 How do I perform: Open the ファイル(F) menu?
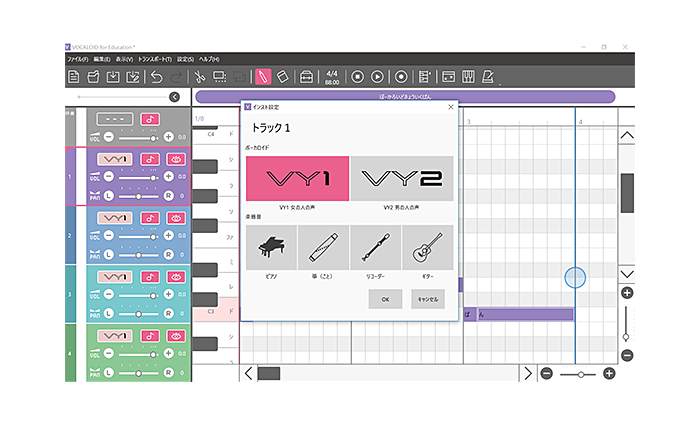tap(78, 59)
